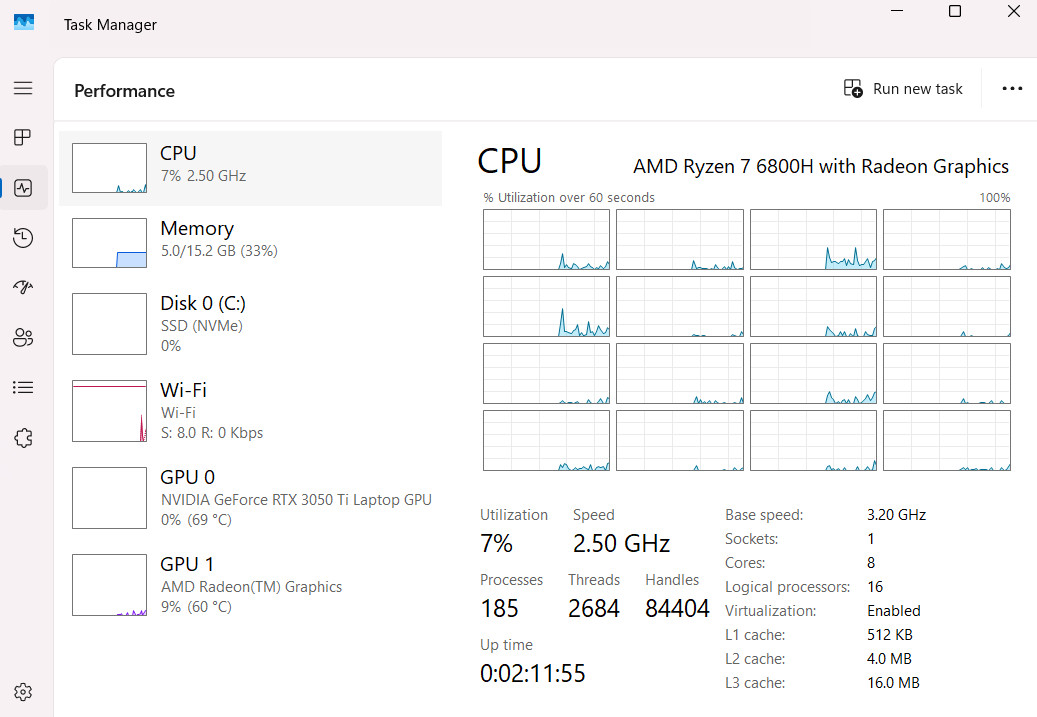Select the Memory performance entry
Image resolution: width=1037 pixels, height=717 pixels.
[251, 243]
